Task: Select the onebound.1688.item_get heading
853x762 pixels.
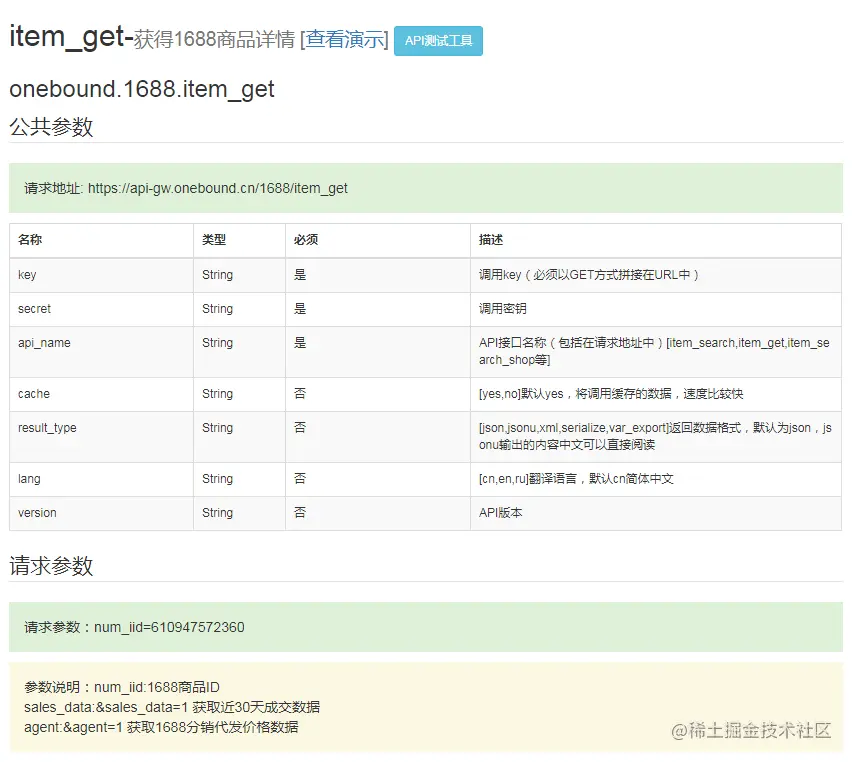Action: (x=141, y=89)
